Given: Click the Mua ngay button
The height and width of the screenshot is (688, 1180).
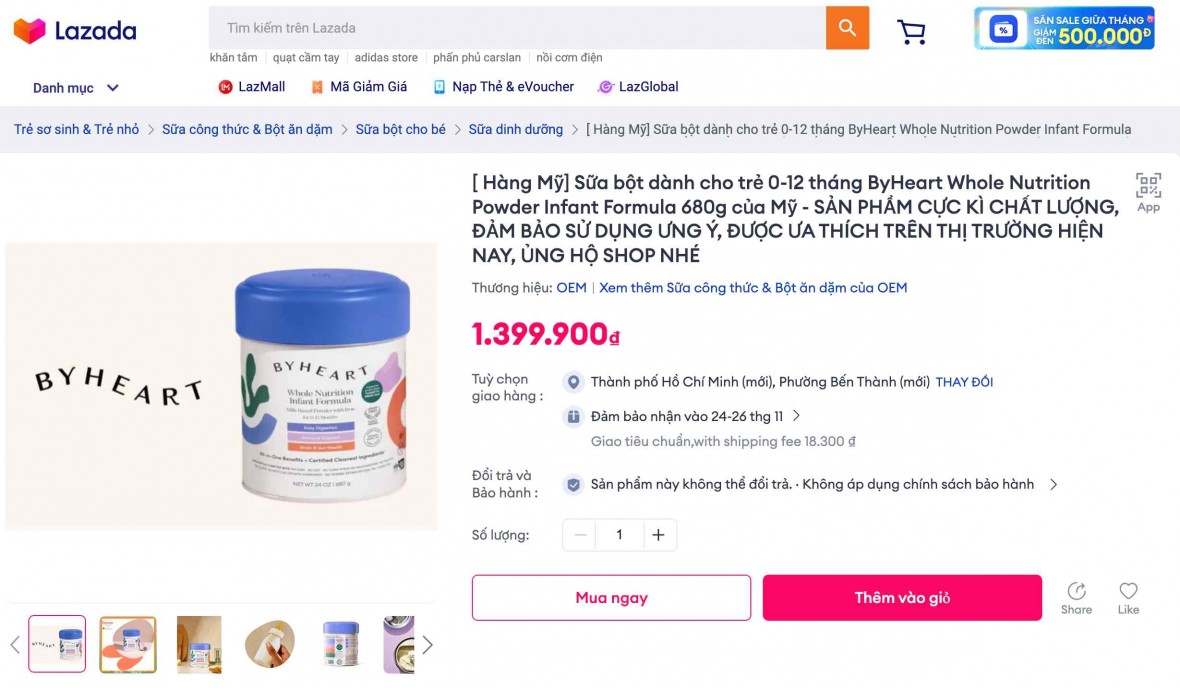Looking at the screenshot, I should 611,597.
